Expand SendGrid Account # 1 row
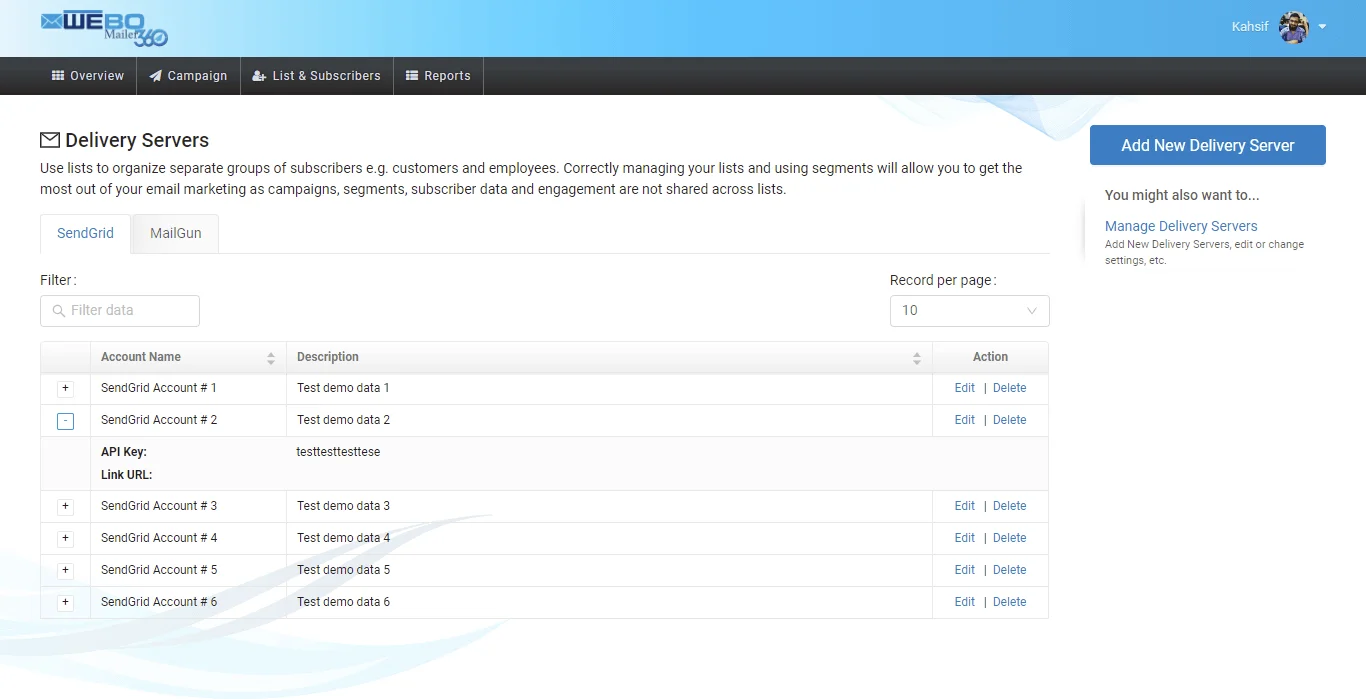1366x699 pixels. pyautogui.click(x=66, y=389)
